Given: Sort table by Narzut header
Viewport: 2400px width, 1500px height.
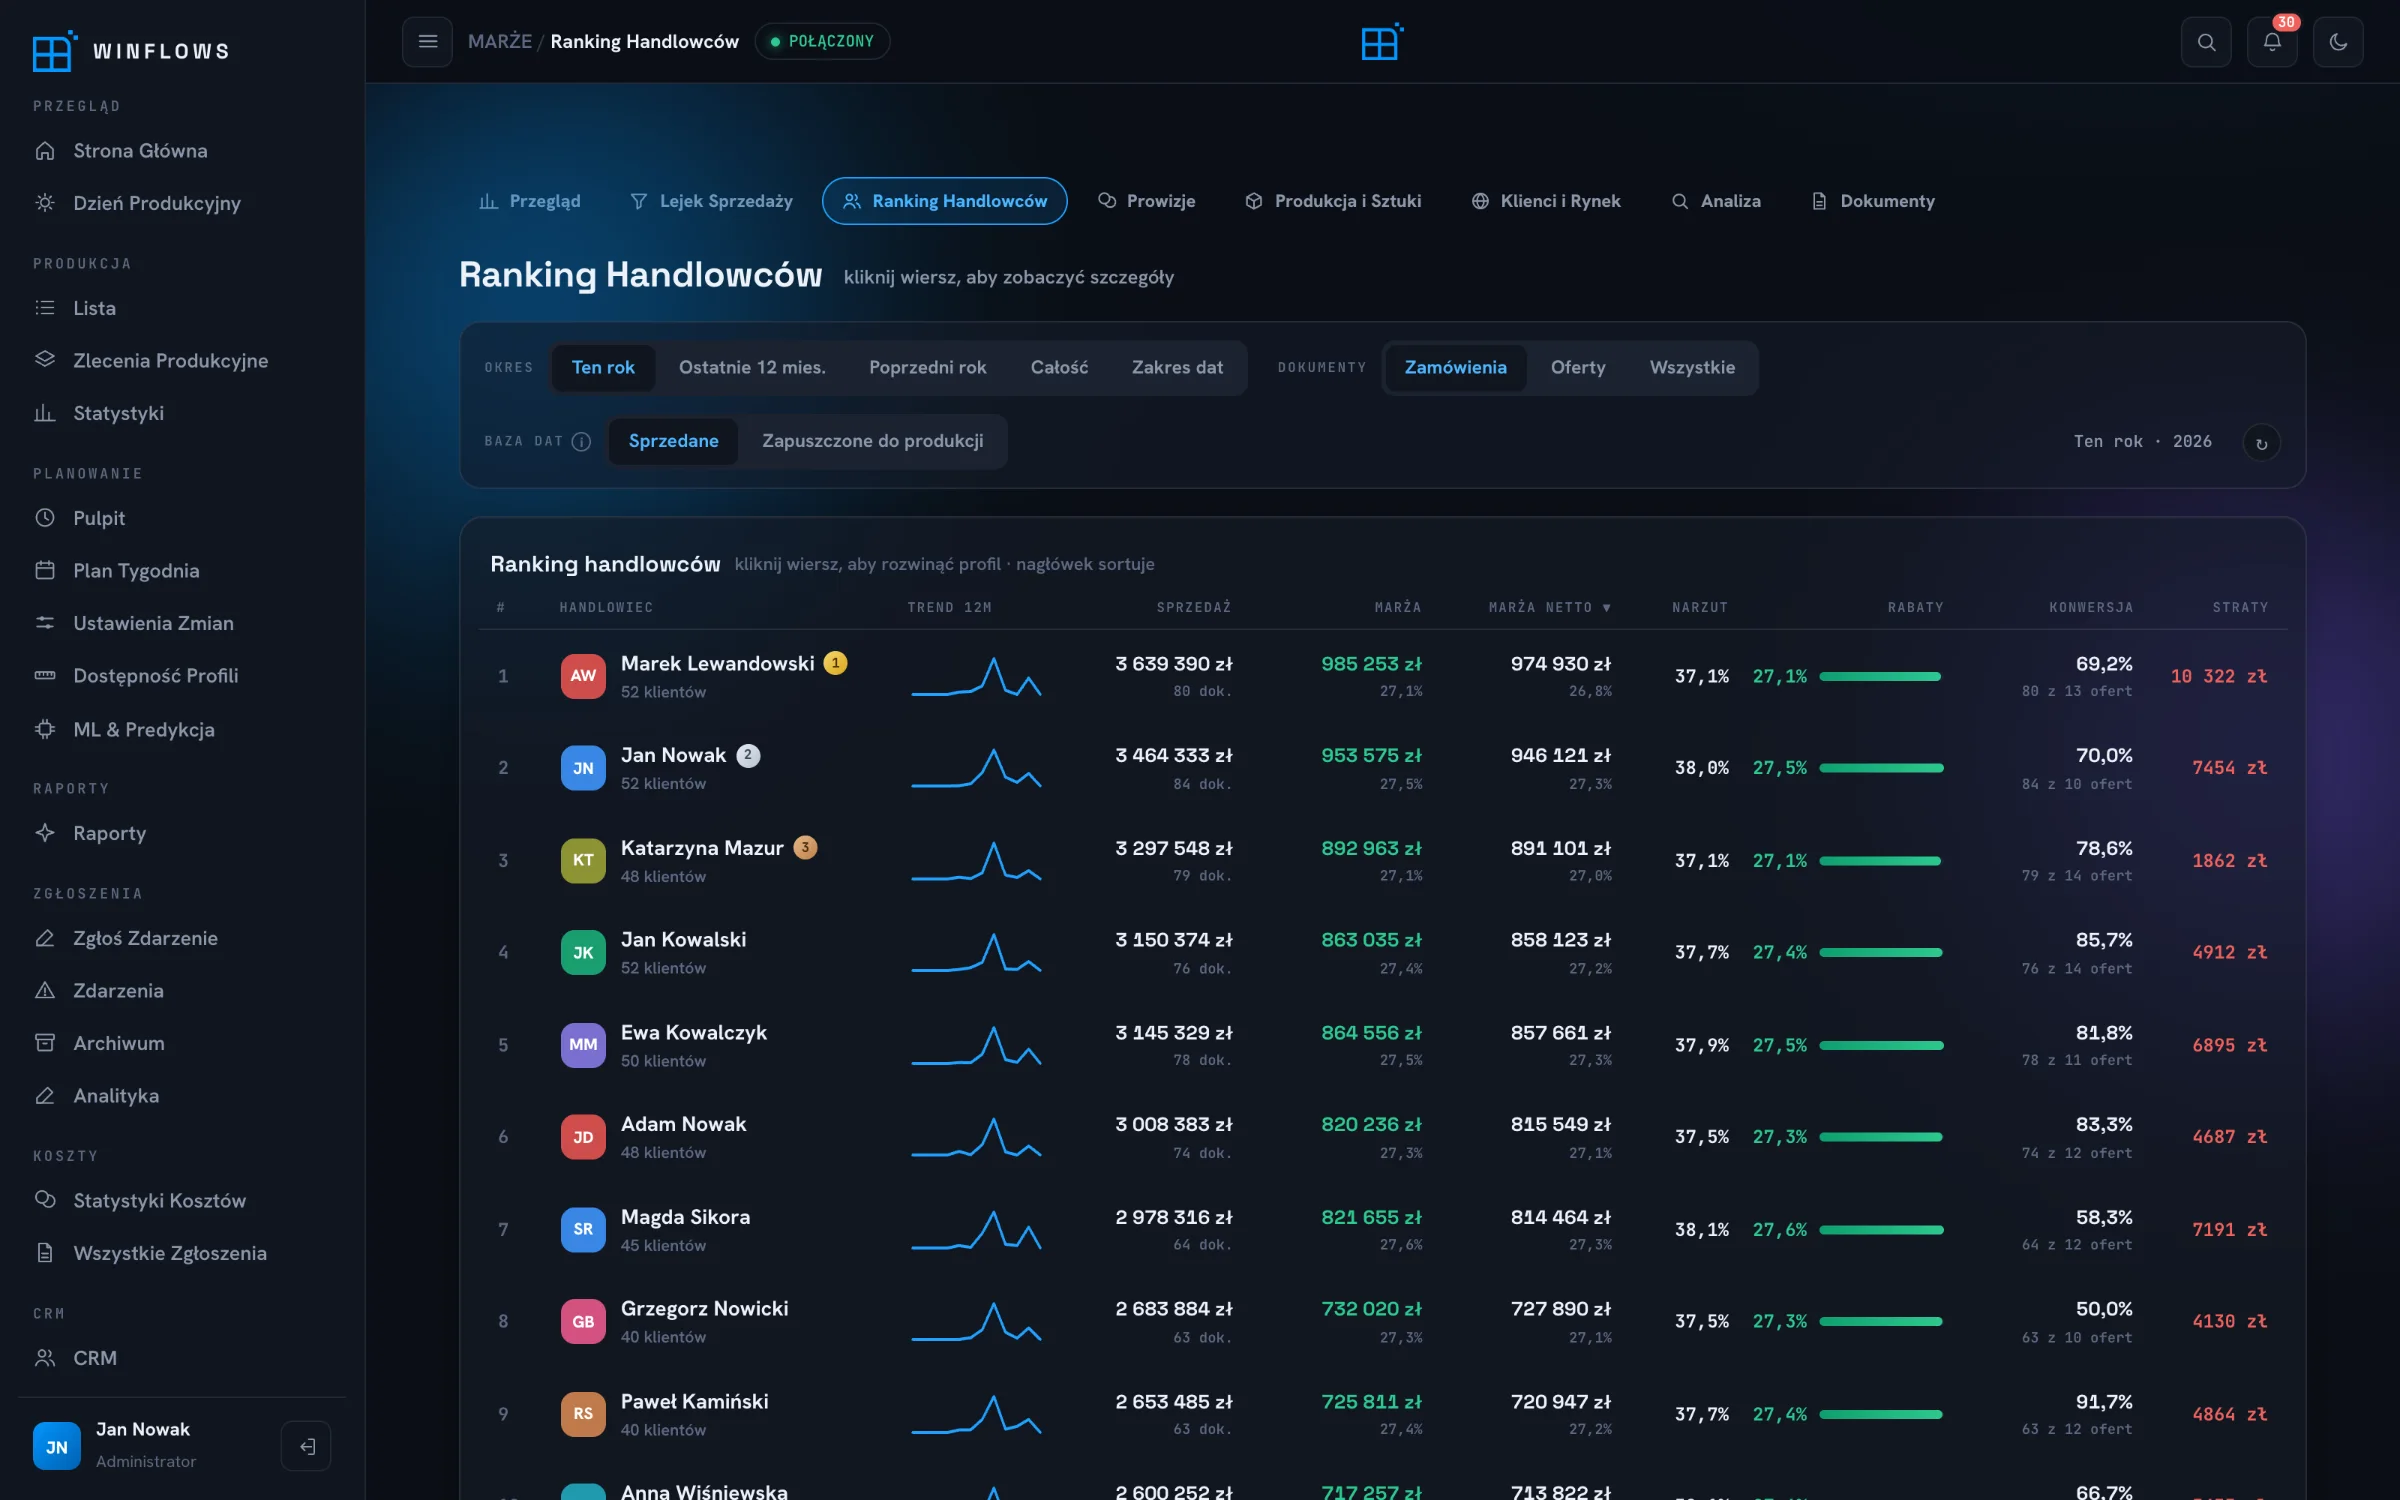Looking at the screenshot, I should [1700, 608].
